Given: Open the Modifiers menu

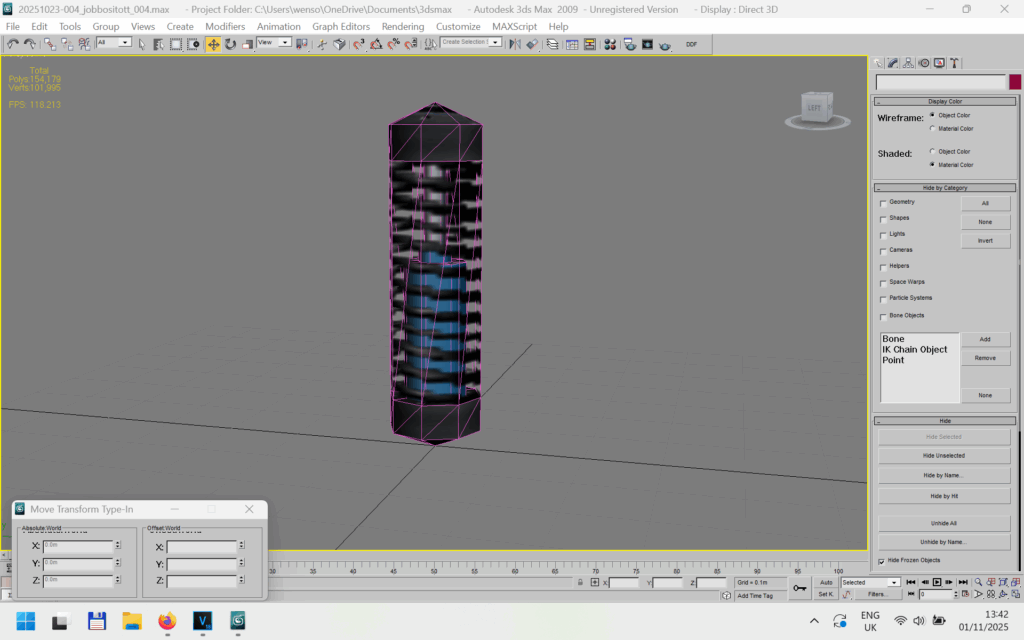Looking at the screenshot, I should 225,26.
